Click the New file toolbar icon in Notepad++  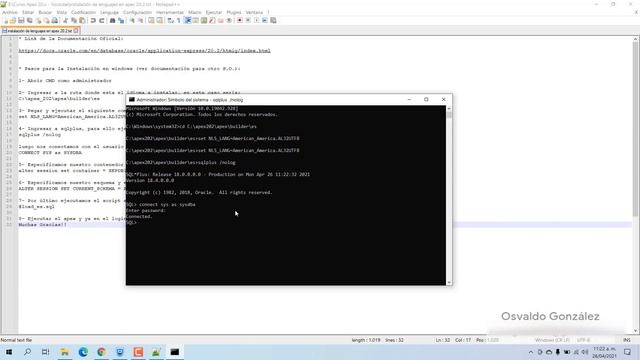pos(5,20)
